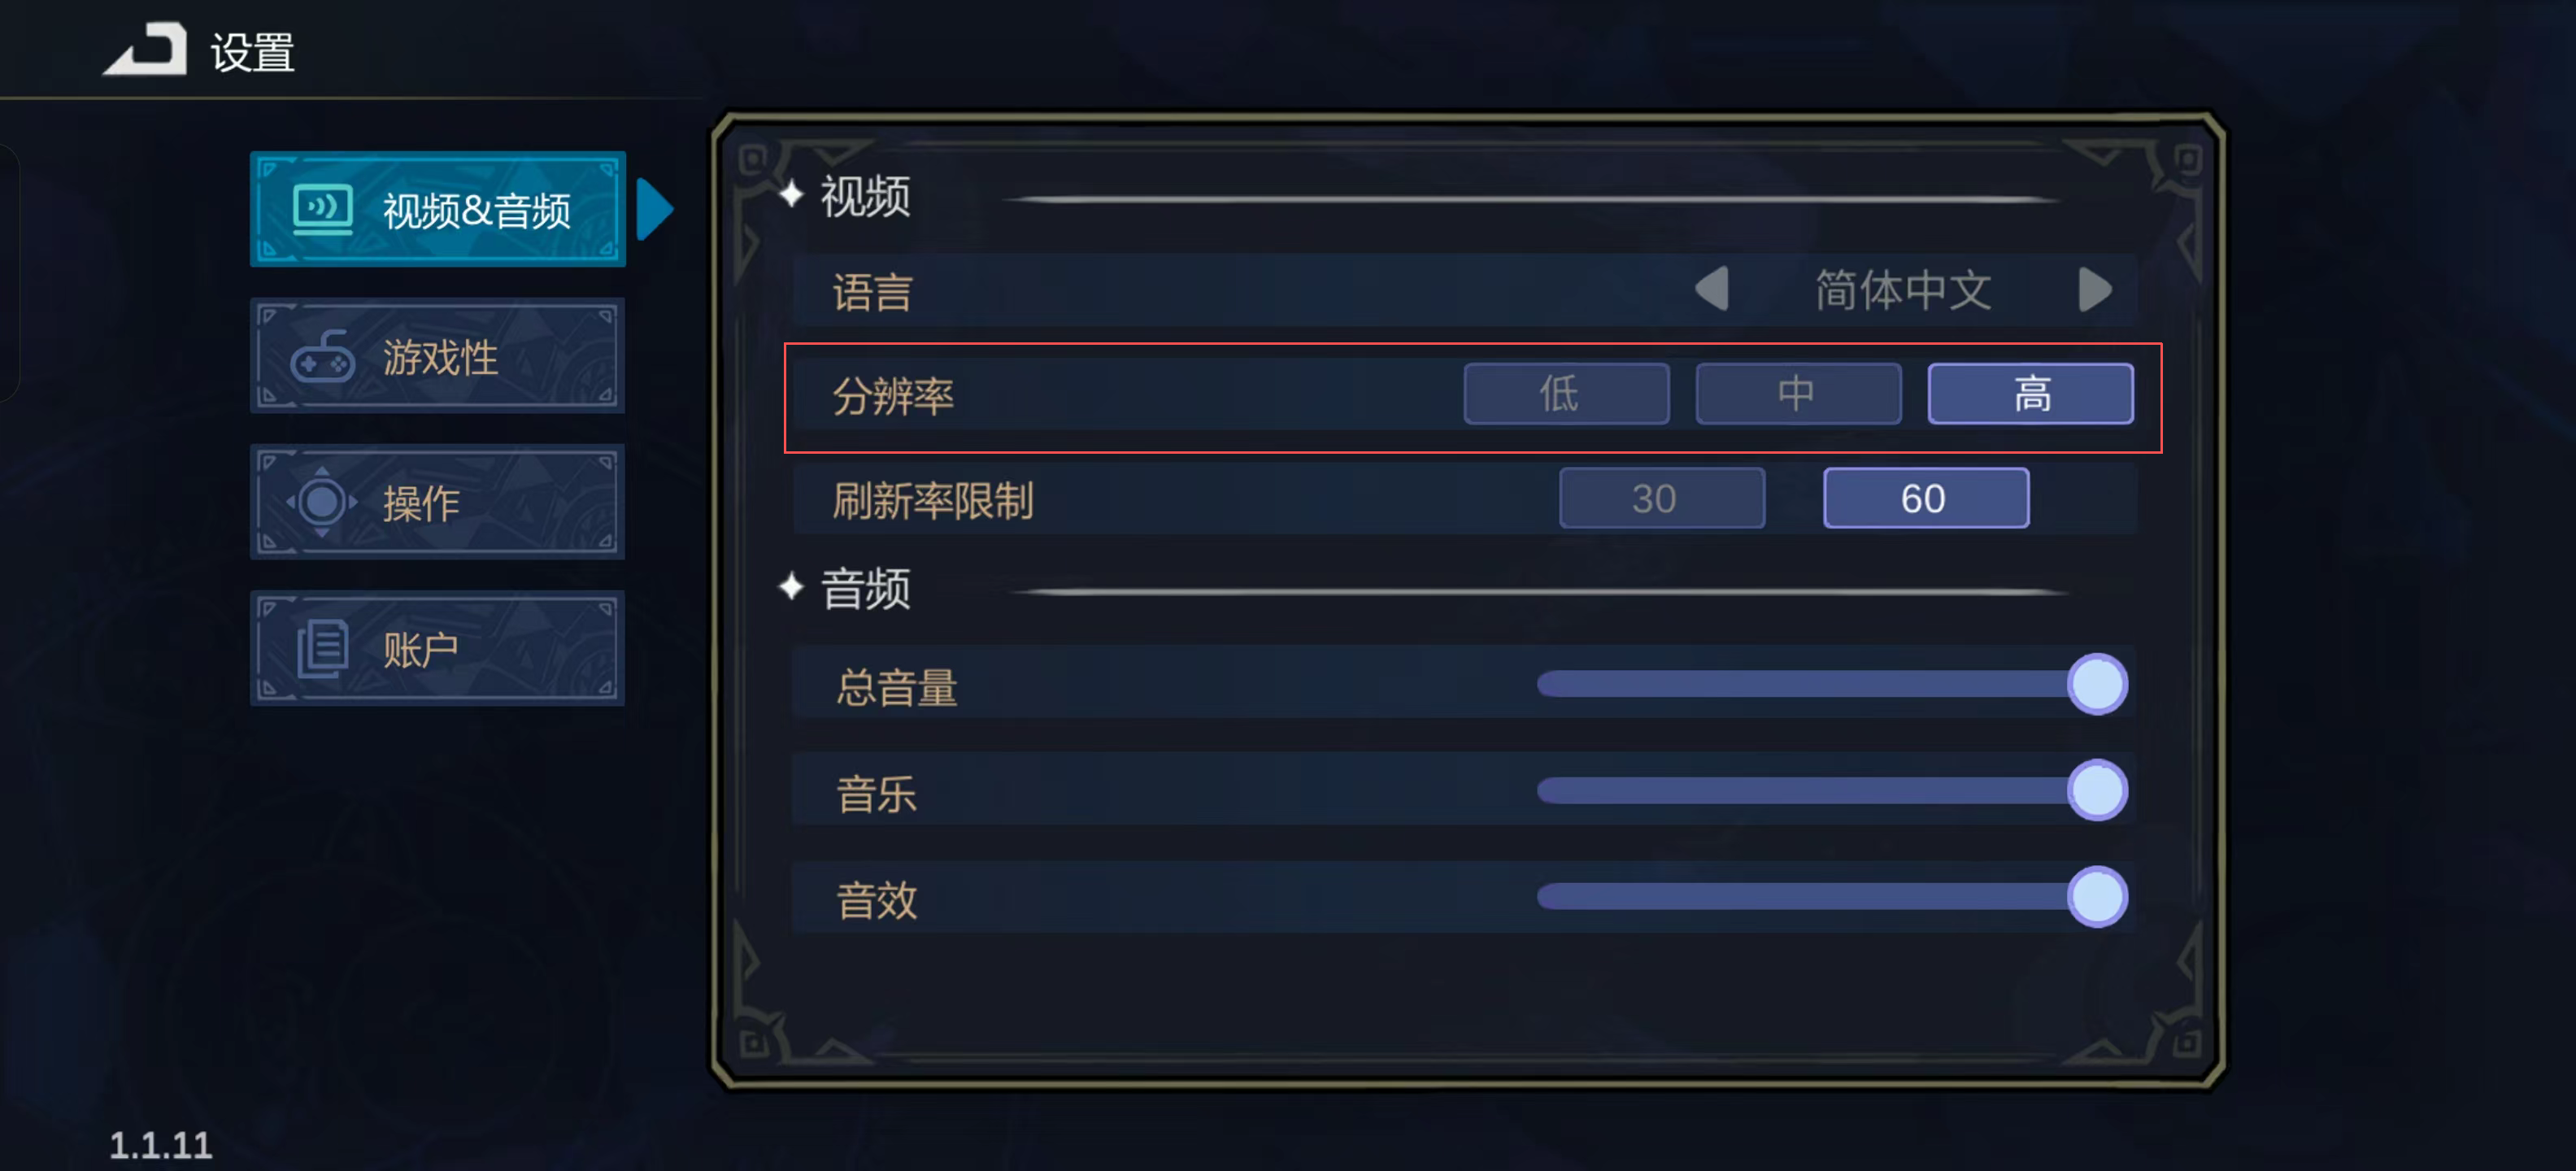Click the 简体中文 language value
This screenshot has width=2576, height=1171.
click(1902, 290)
